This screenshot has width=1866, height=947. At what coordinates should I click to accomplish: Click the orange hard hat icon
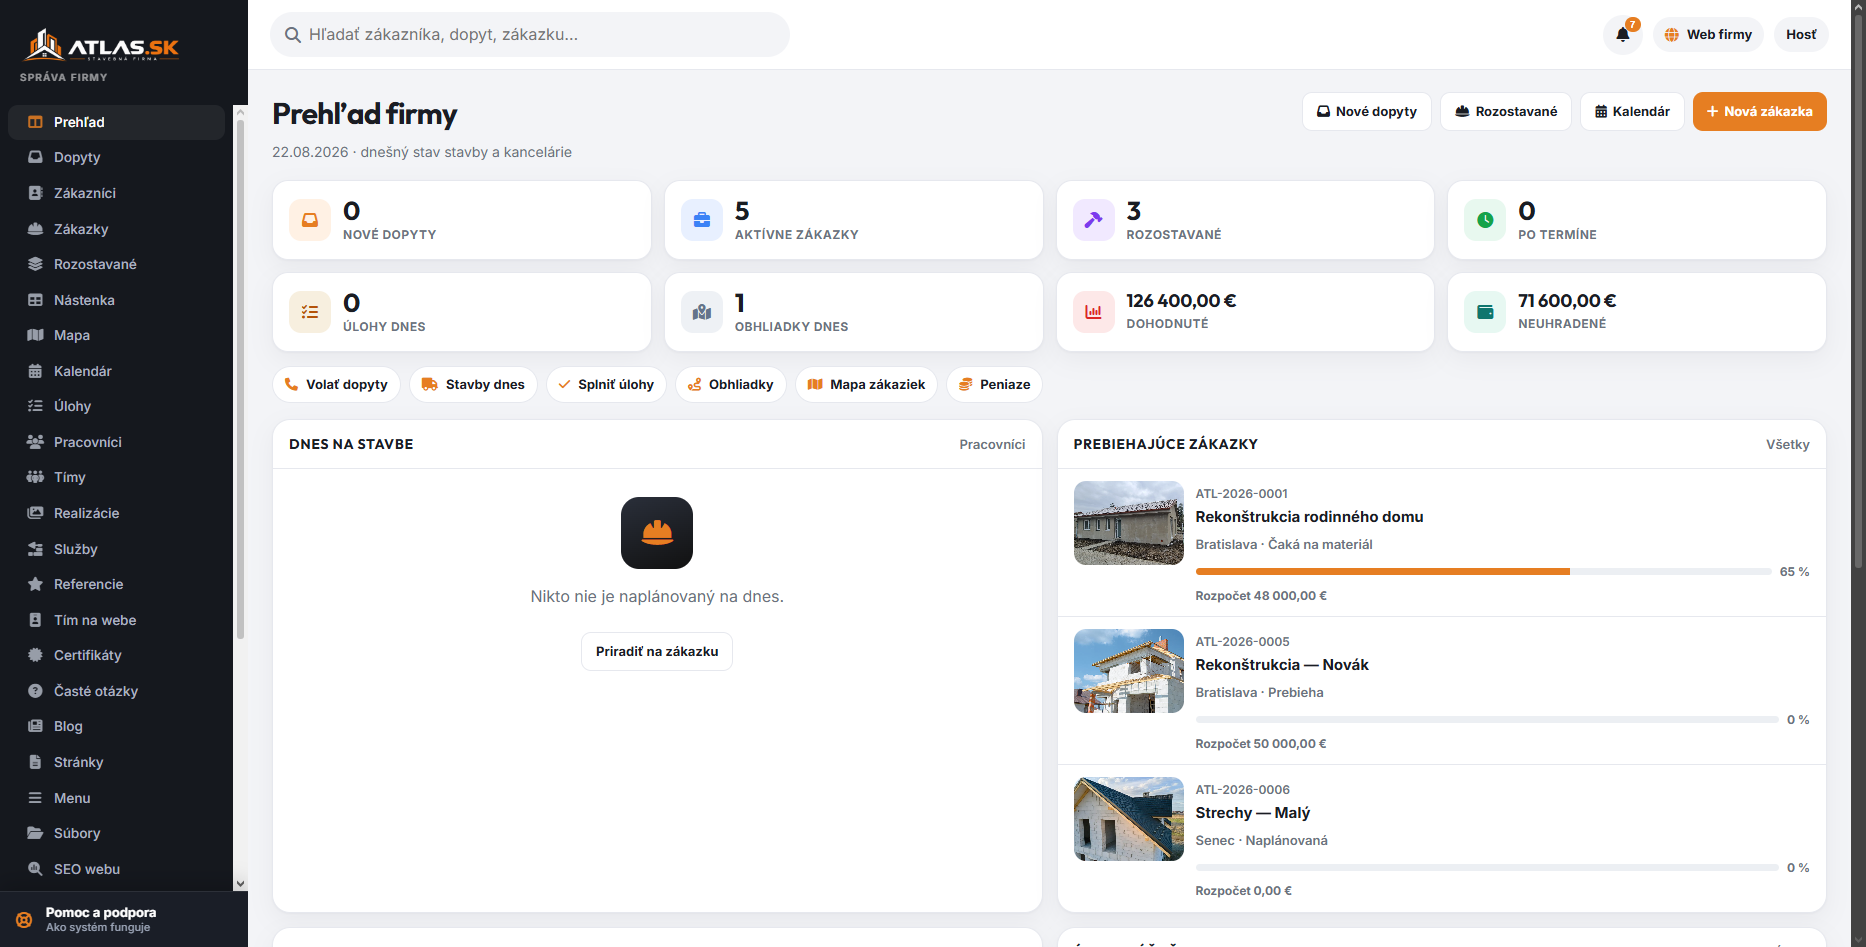[x=657, y=533]
